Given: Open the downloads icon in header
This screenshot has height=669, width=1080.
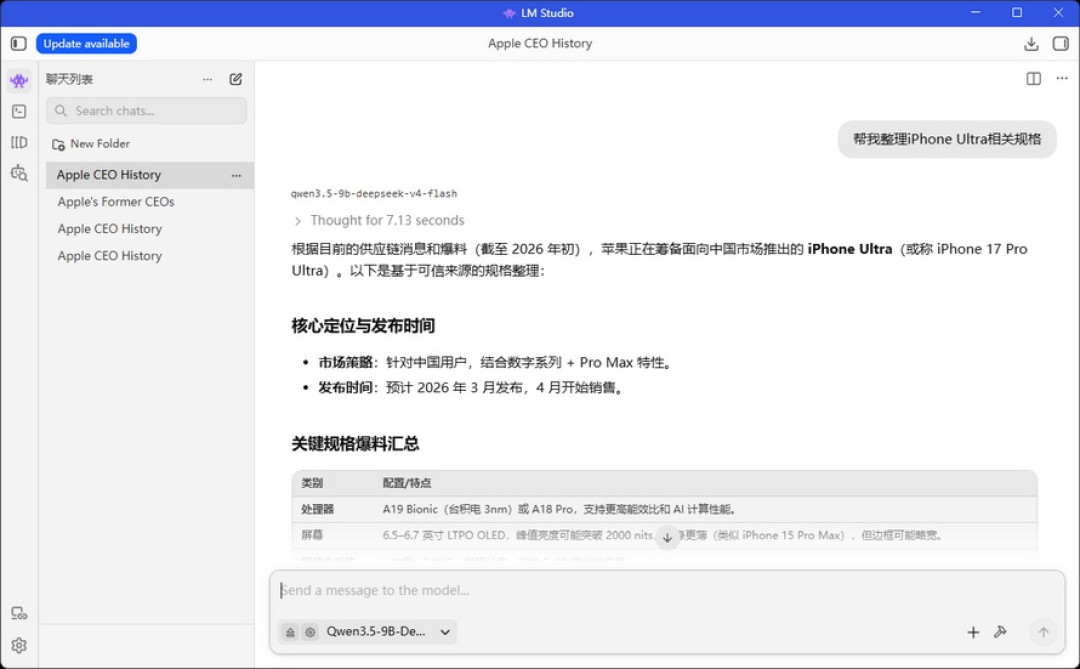Looking at the screenshot, I should [1031, 43].
